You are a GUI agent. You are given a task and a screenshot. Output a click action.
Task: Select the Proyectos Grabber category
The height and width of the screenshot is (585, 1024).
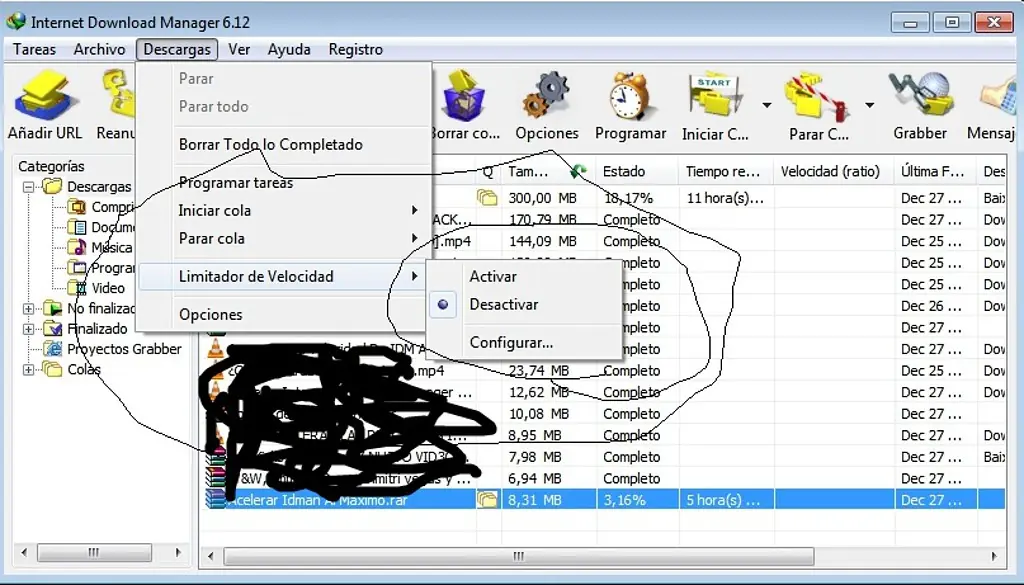pos(114,349)
